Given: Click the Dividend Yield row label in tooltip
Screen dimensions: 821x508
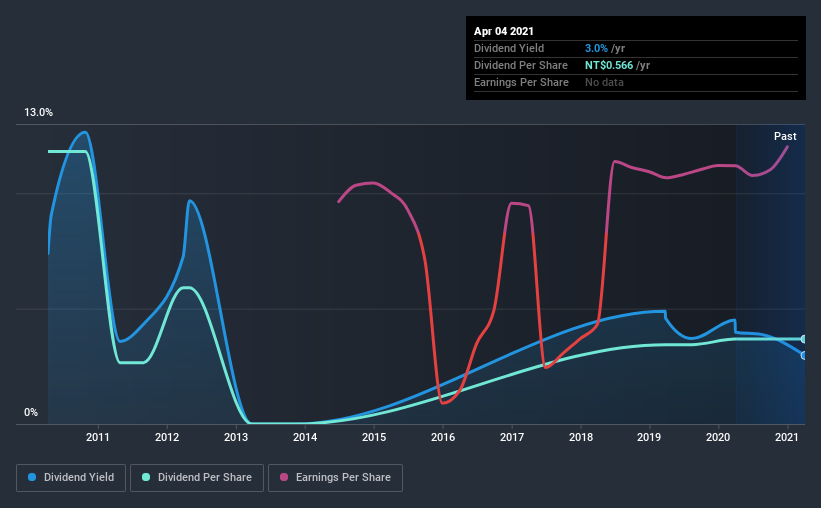Looking at the screenshot, I should 509,48.
